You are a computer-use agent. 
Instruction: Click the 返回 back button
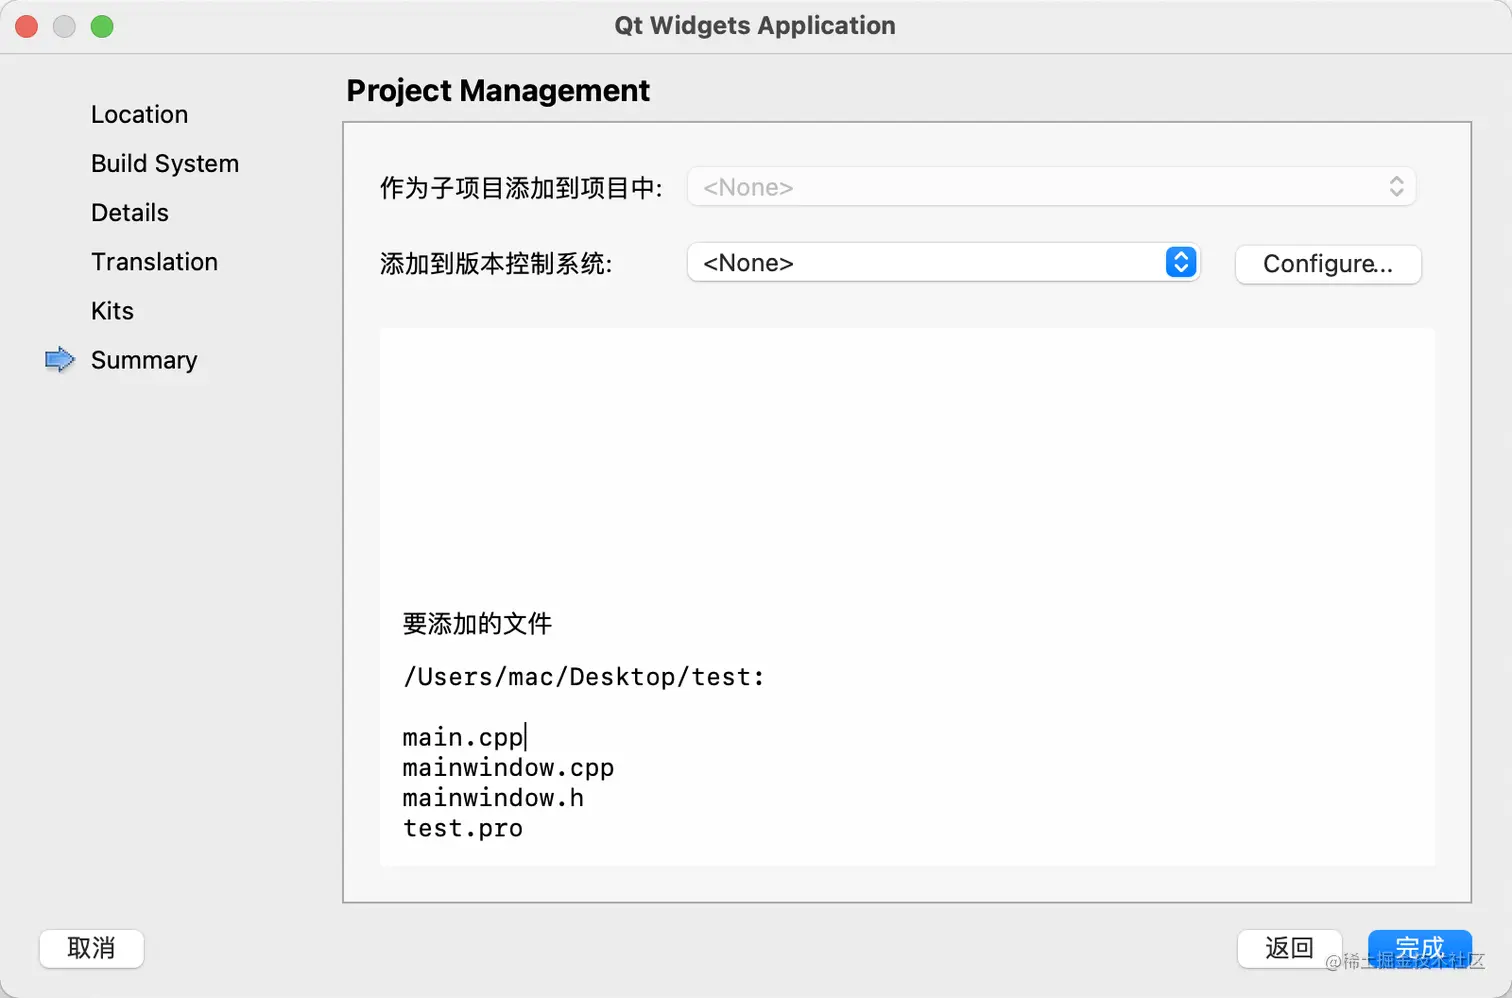[1289, 948]
